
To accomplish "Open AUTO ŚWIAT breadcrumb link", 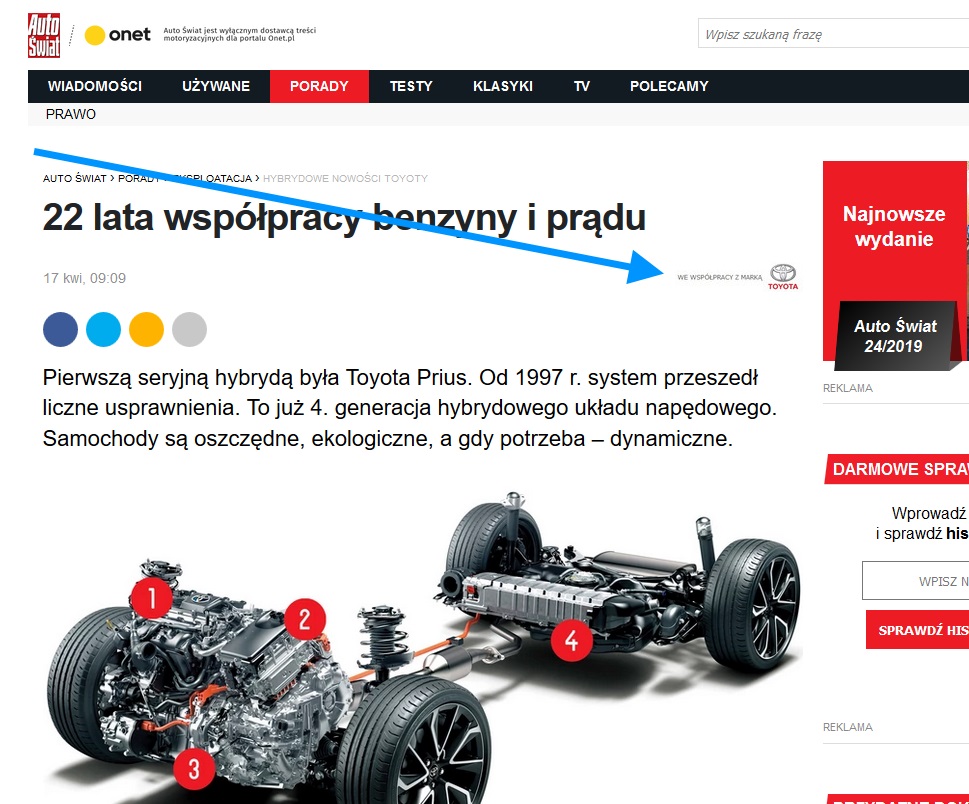I will 75,179.
